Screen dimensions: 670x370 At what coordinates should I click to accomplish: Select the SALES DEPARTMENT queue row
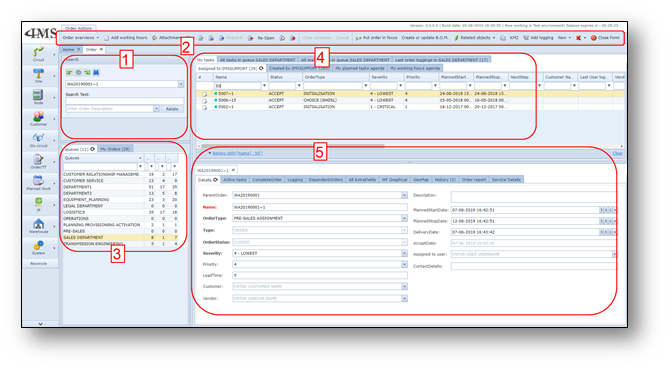[120, 238]
